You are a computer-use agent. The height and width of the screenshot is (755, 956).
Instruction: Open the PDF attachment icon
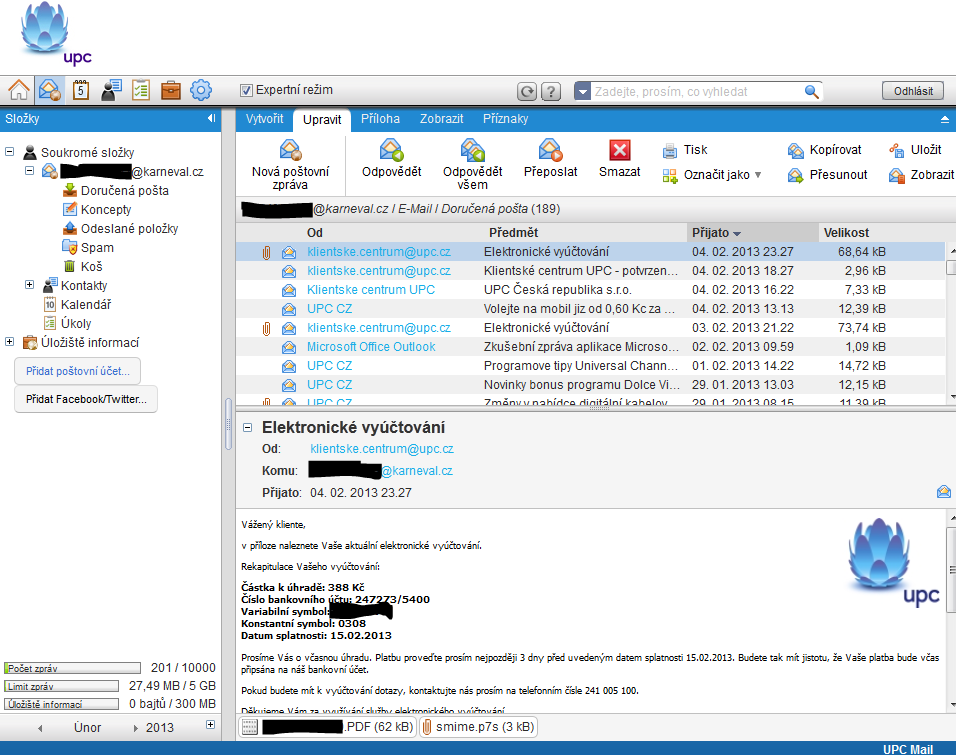click(250, 727)
